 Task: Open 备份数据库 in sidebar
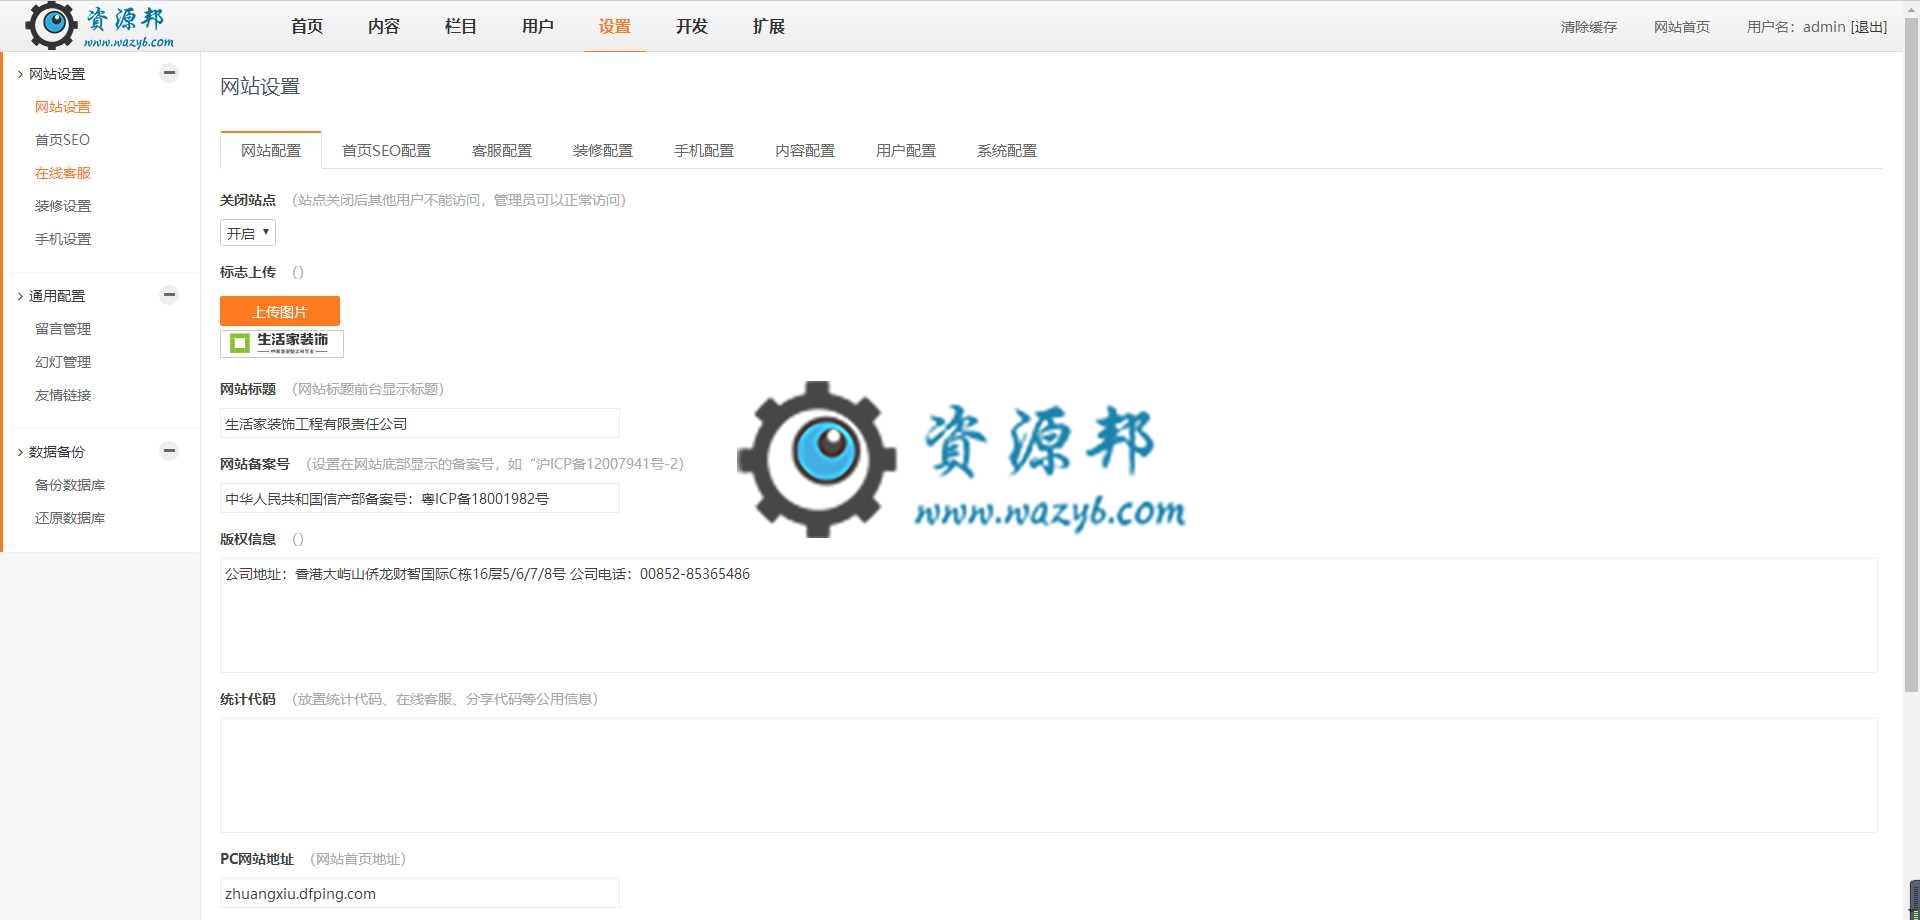pyautogui.click(x=70, y=485)
